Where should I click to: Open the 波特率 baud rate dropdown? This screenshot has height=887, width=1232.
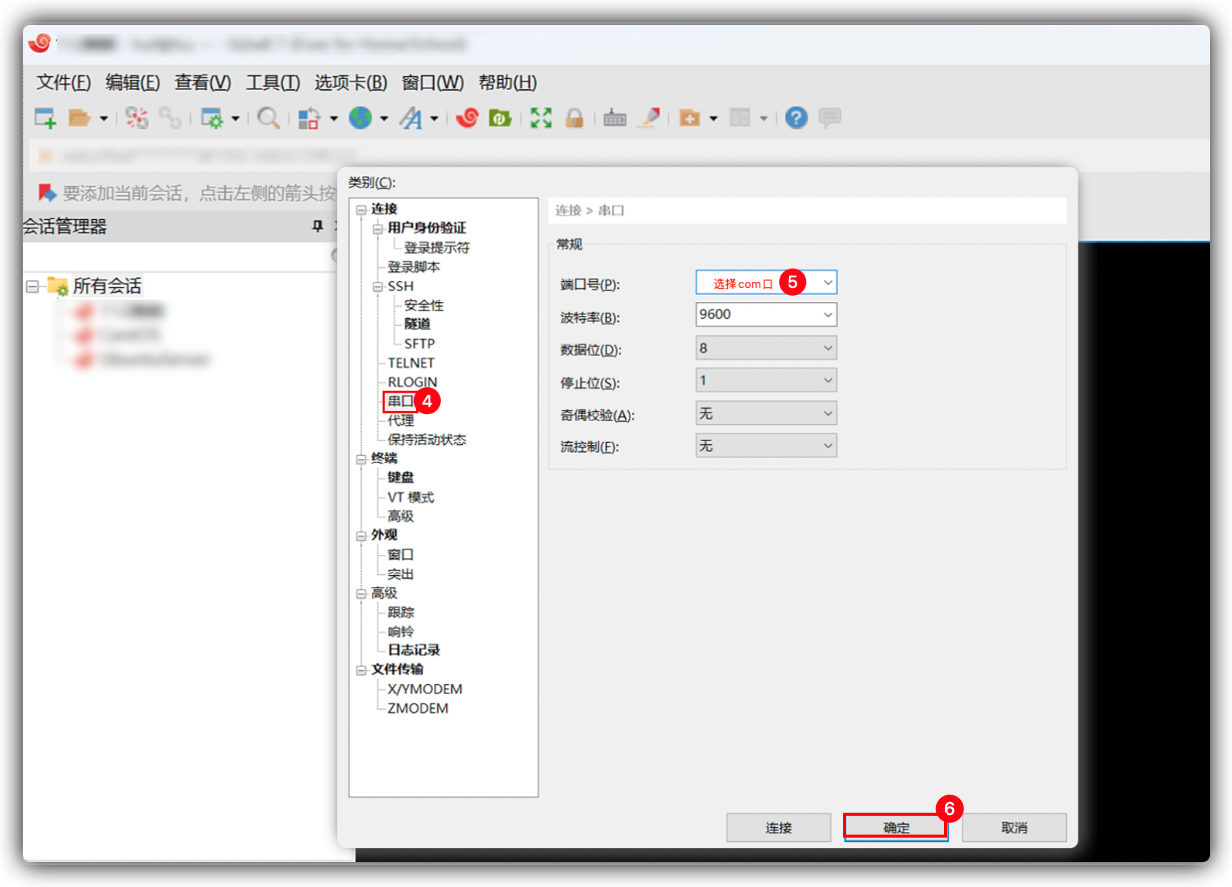coord(827,315)
